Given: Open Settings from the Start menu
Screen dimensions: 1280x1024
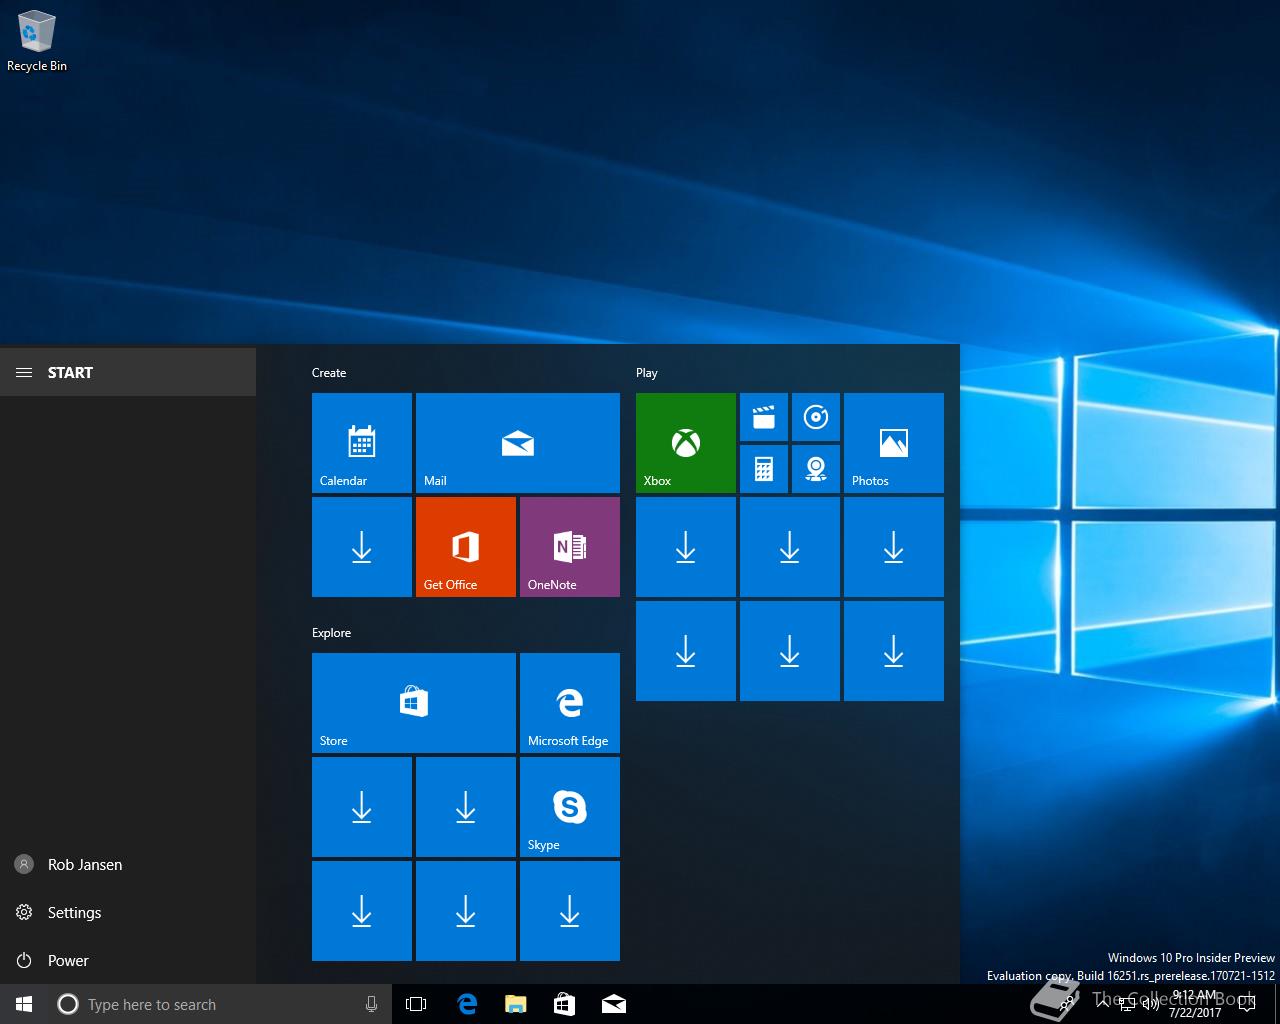Looking at the screenshot, I should (x=128, y=913).
